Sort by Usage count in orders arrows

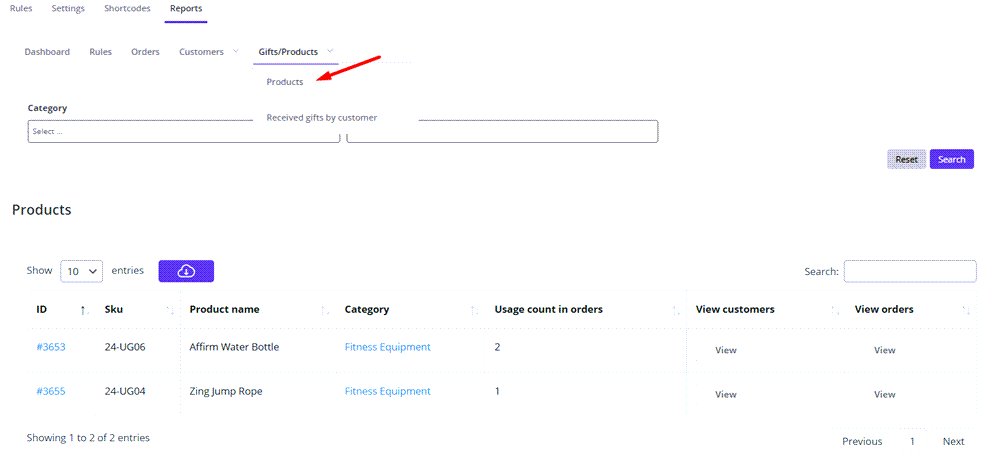(x=677, y=310)
